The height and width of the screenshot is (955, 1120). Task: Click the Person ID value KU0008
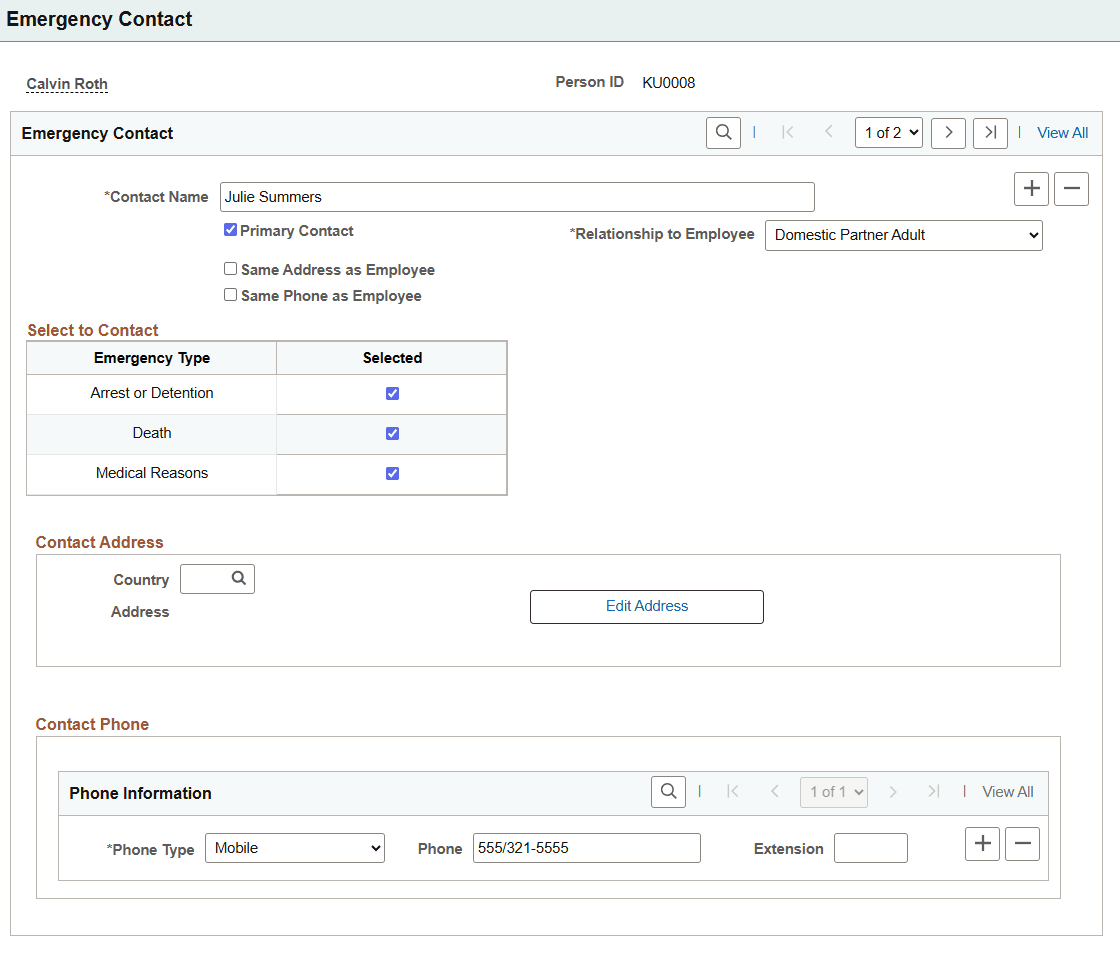(669, 83)
